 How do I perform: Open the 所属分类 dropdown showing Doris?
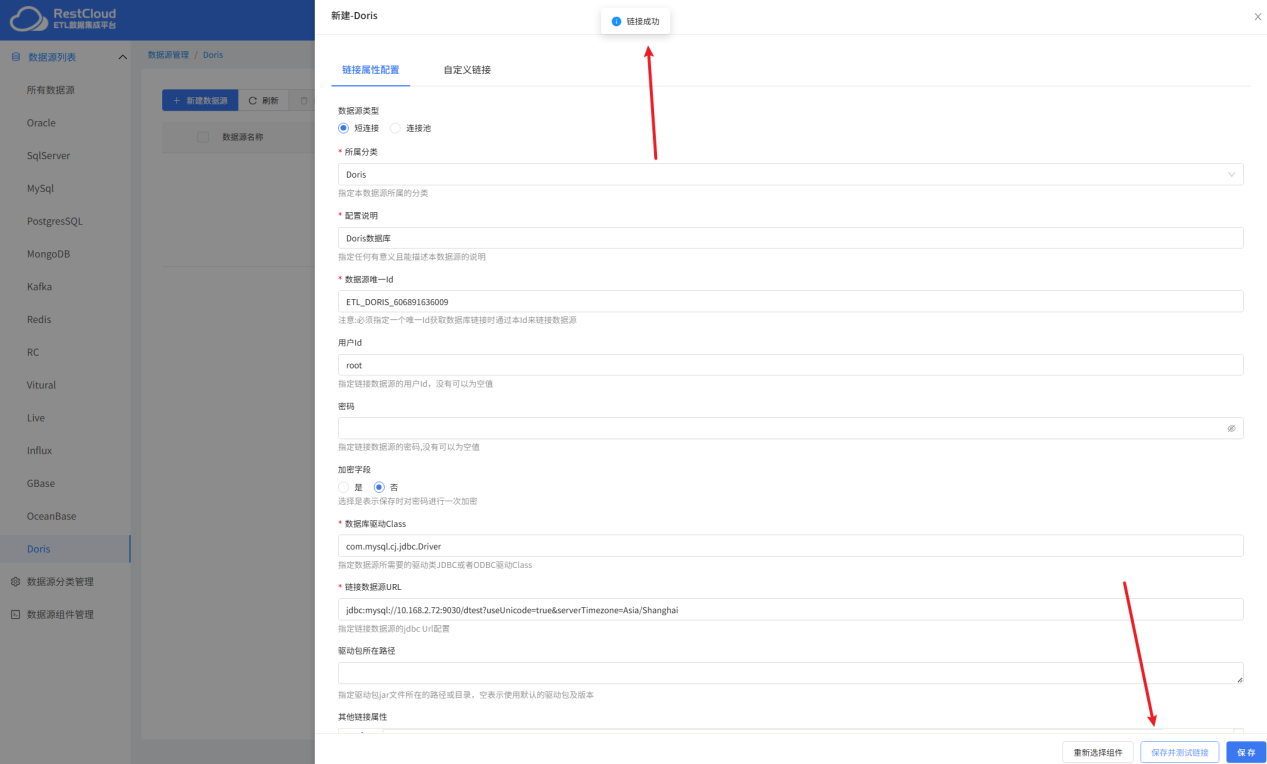tap(791, 174)
